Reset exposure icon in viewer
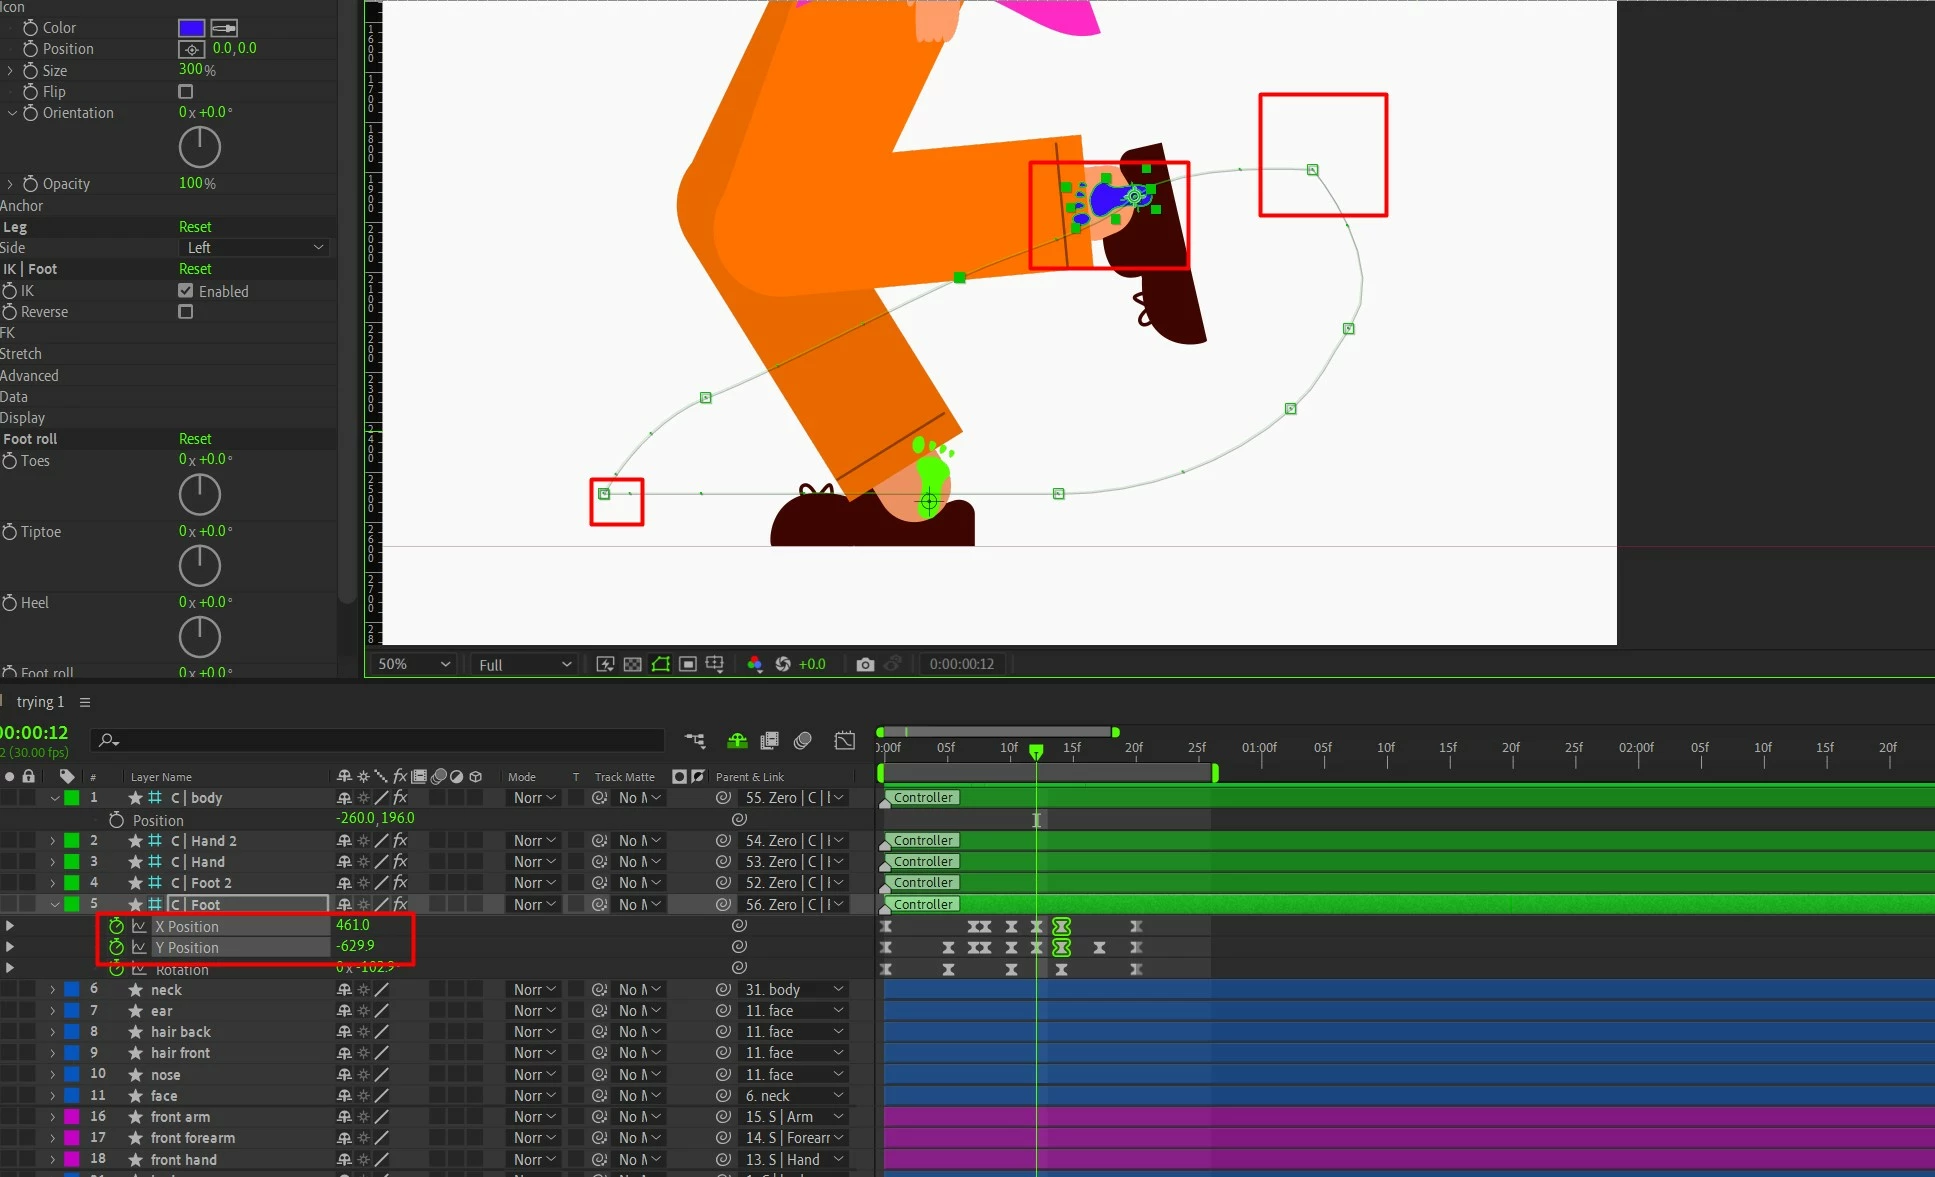The width and height of the screenshot is (1935, 1177). point(783,664)
